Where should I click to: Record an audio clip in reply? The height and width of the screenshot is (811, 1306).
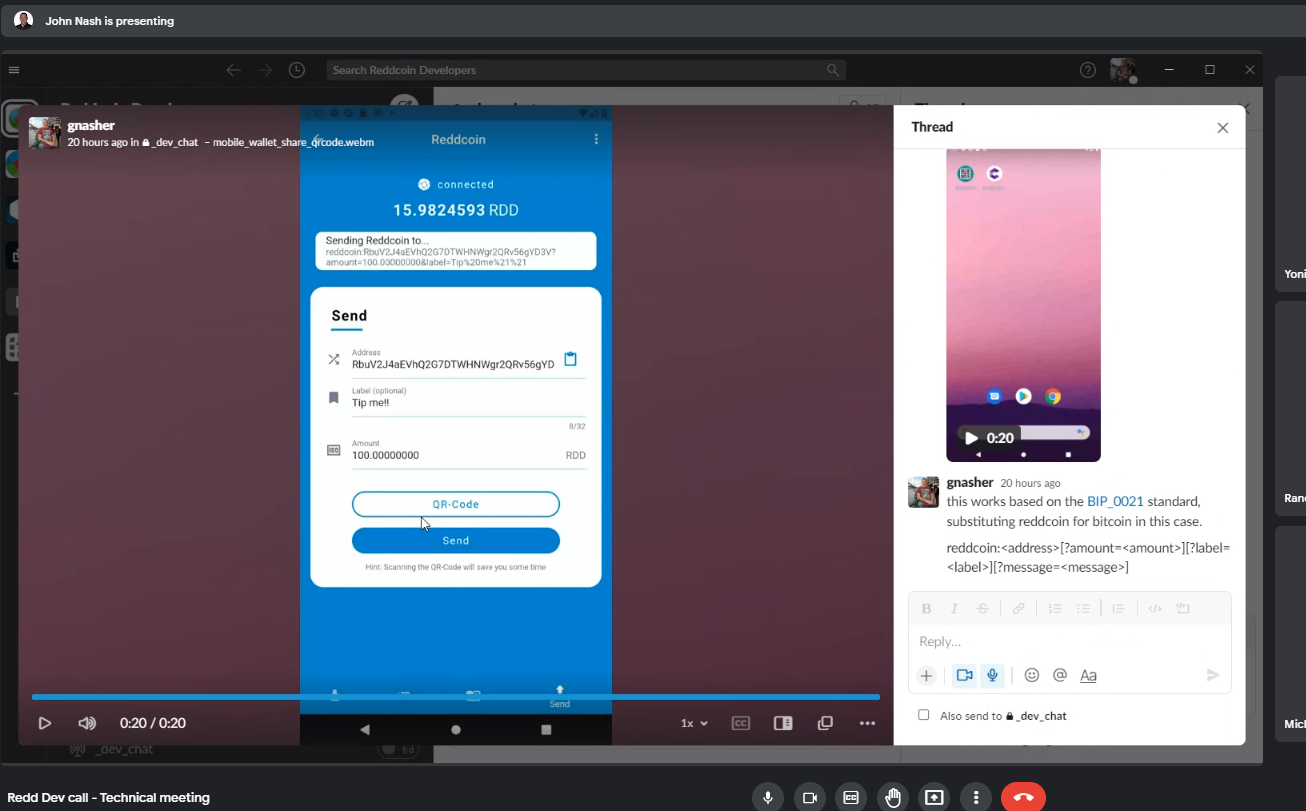(x=992, y=675)
